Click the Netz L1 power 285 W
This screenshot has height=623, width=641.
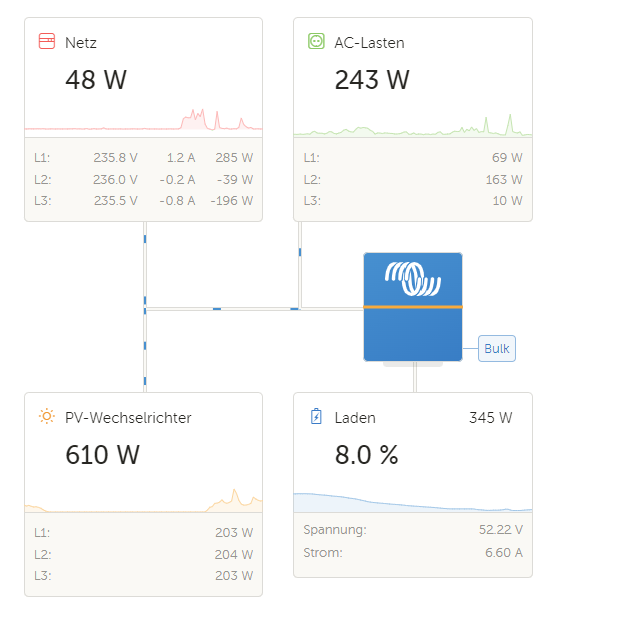click(x=234, y=158)
